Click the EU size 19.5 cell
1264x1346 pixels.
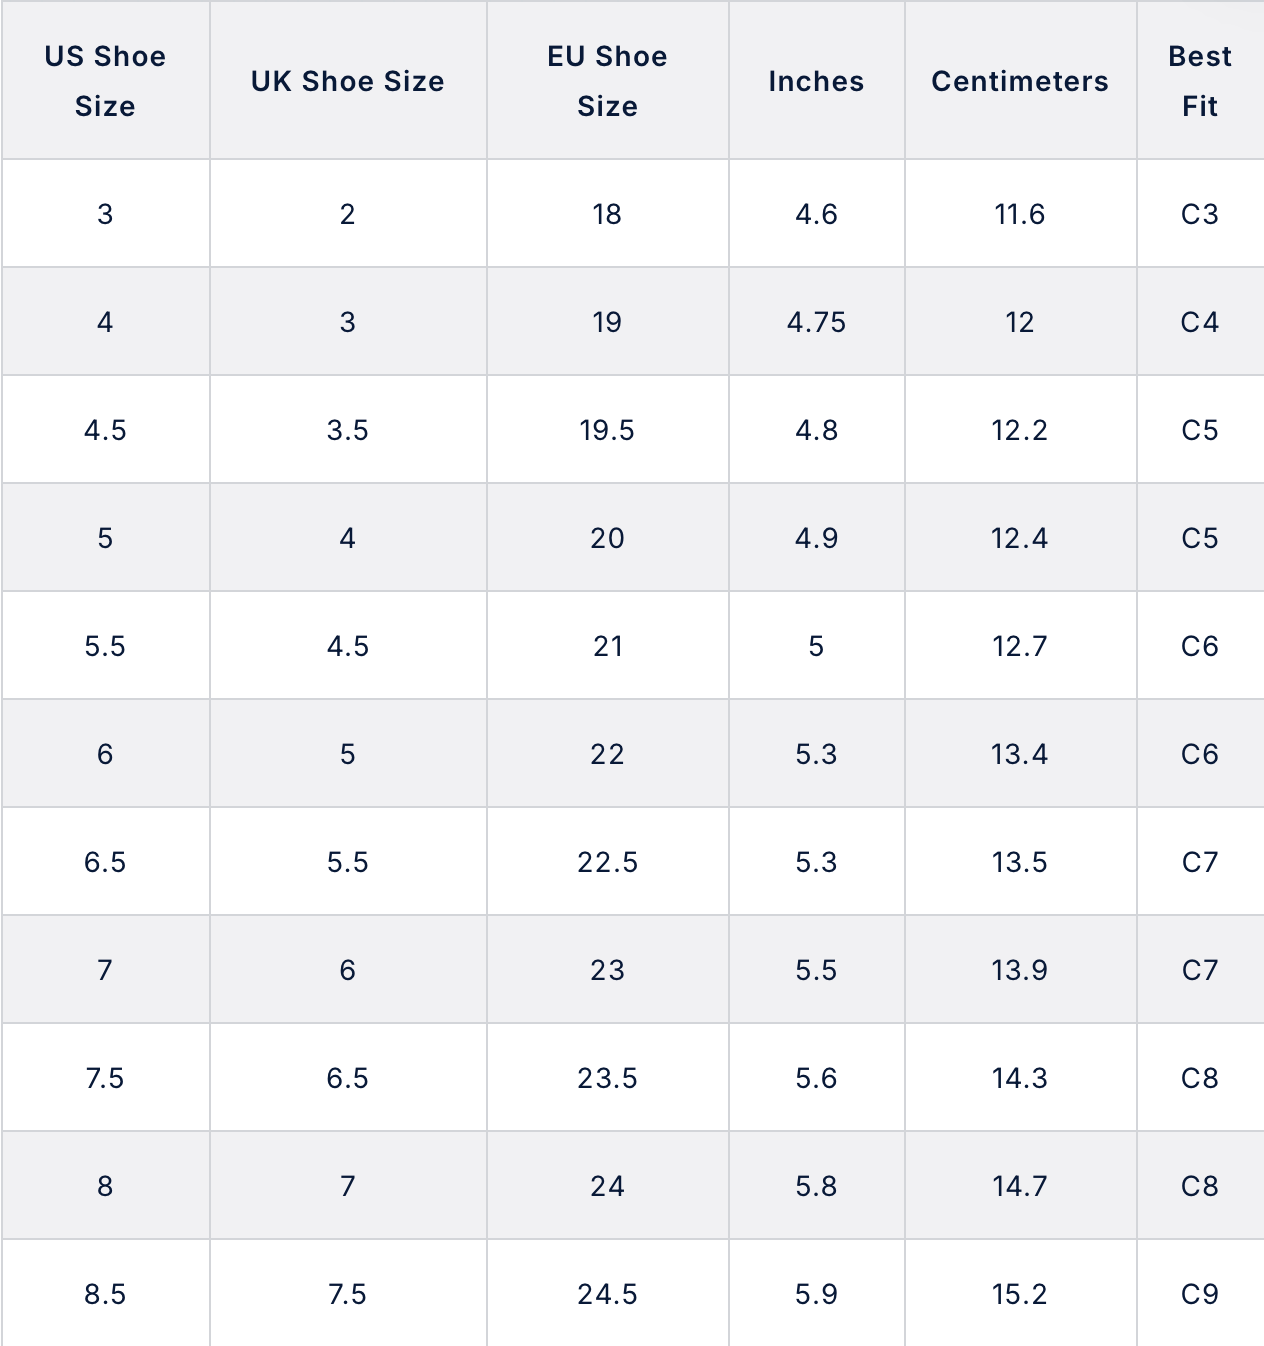pos(608,429)
